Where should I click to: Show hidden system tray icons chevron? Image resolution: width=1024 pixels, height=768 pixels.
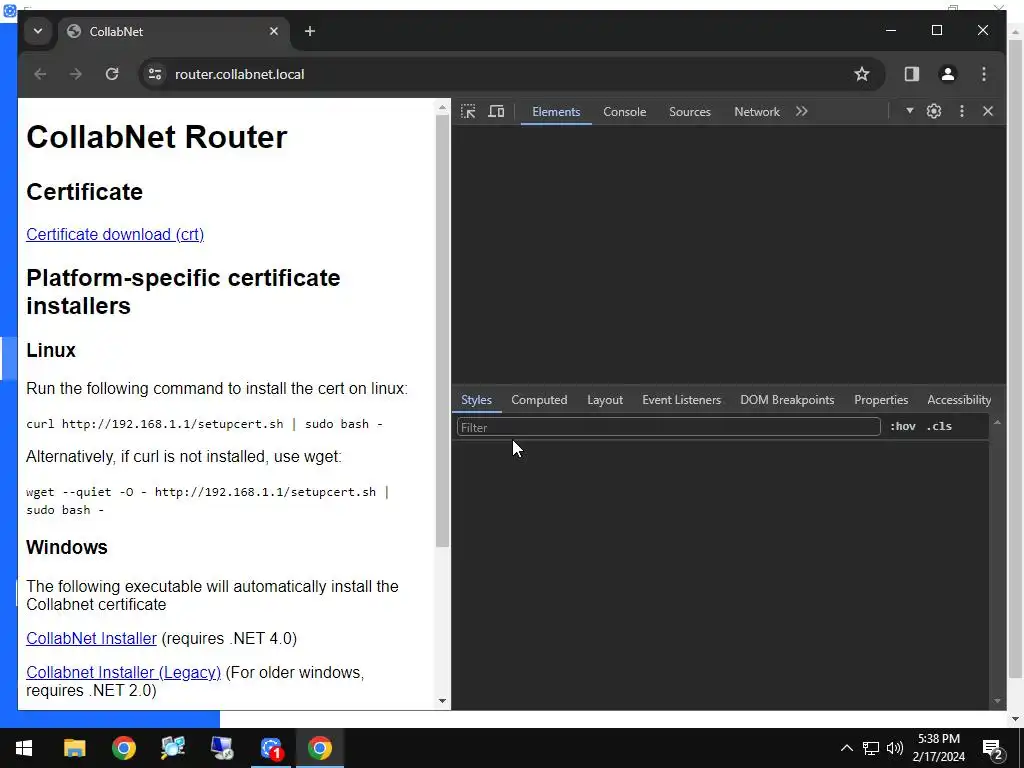(846, 748)
